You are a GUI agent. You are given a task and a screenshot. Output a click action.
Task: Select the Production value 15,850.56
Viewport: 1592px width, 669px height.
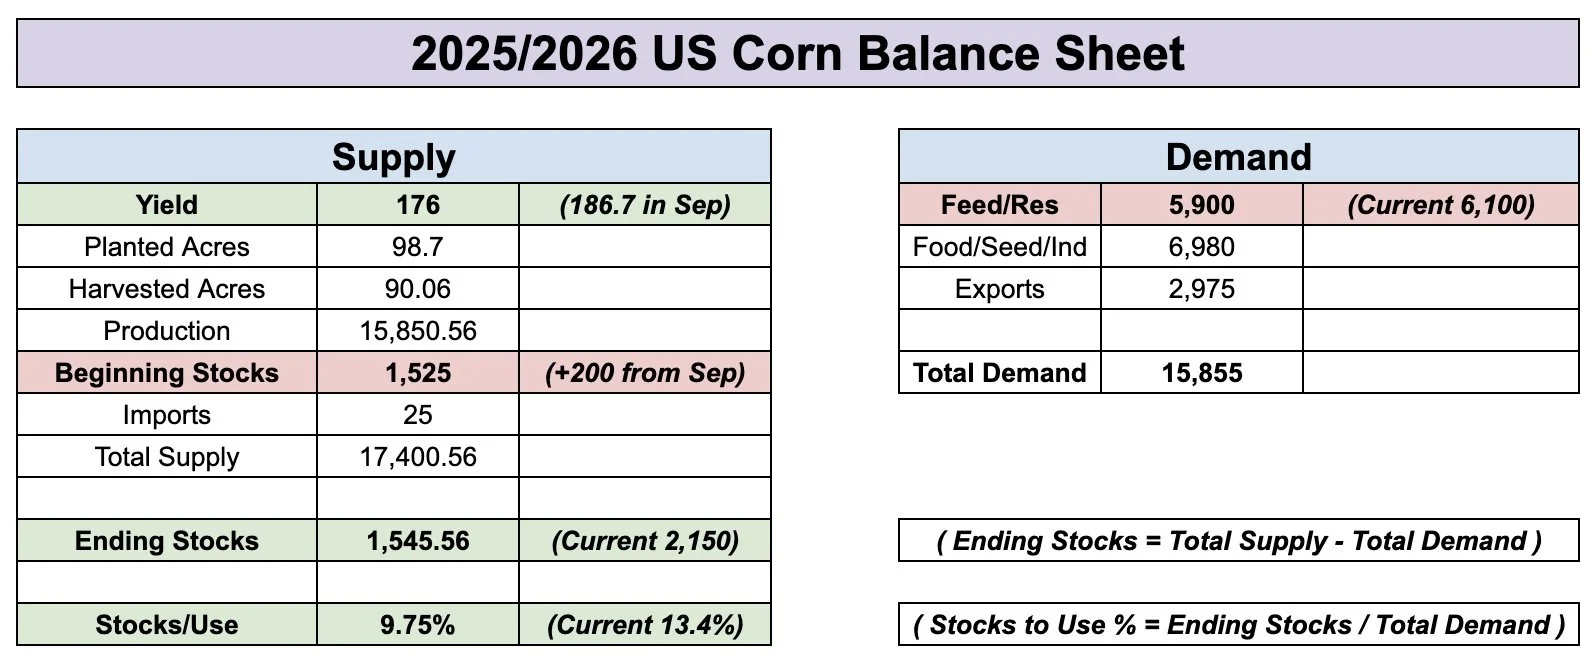click(x=418, y=331)
